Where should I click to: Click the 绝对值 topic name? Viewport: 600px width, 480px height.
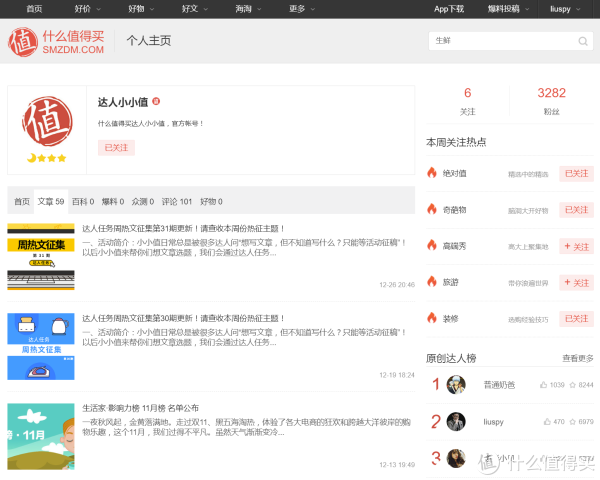click(455, 173)
